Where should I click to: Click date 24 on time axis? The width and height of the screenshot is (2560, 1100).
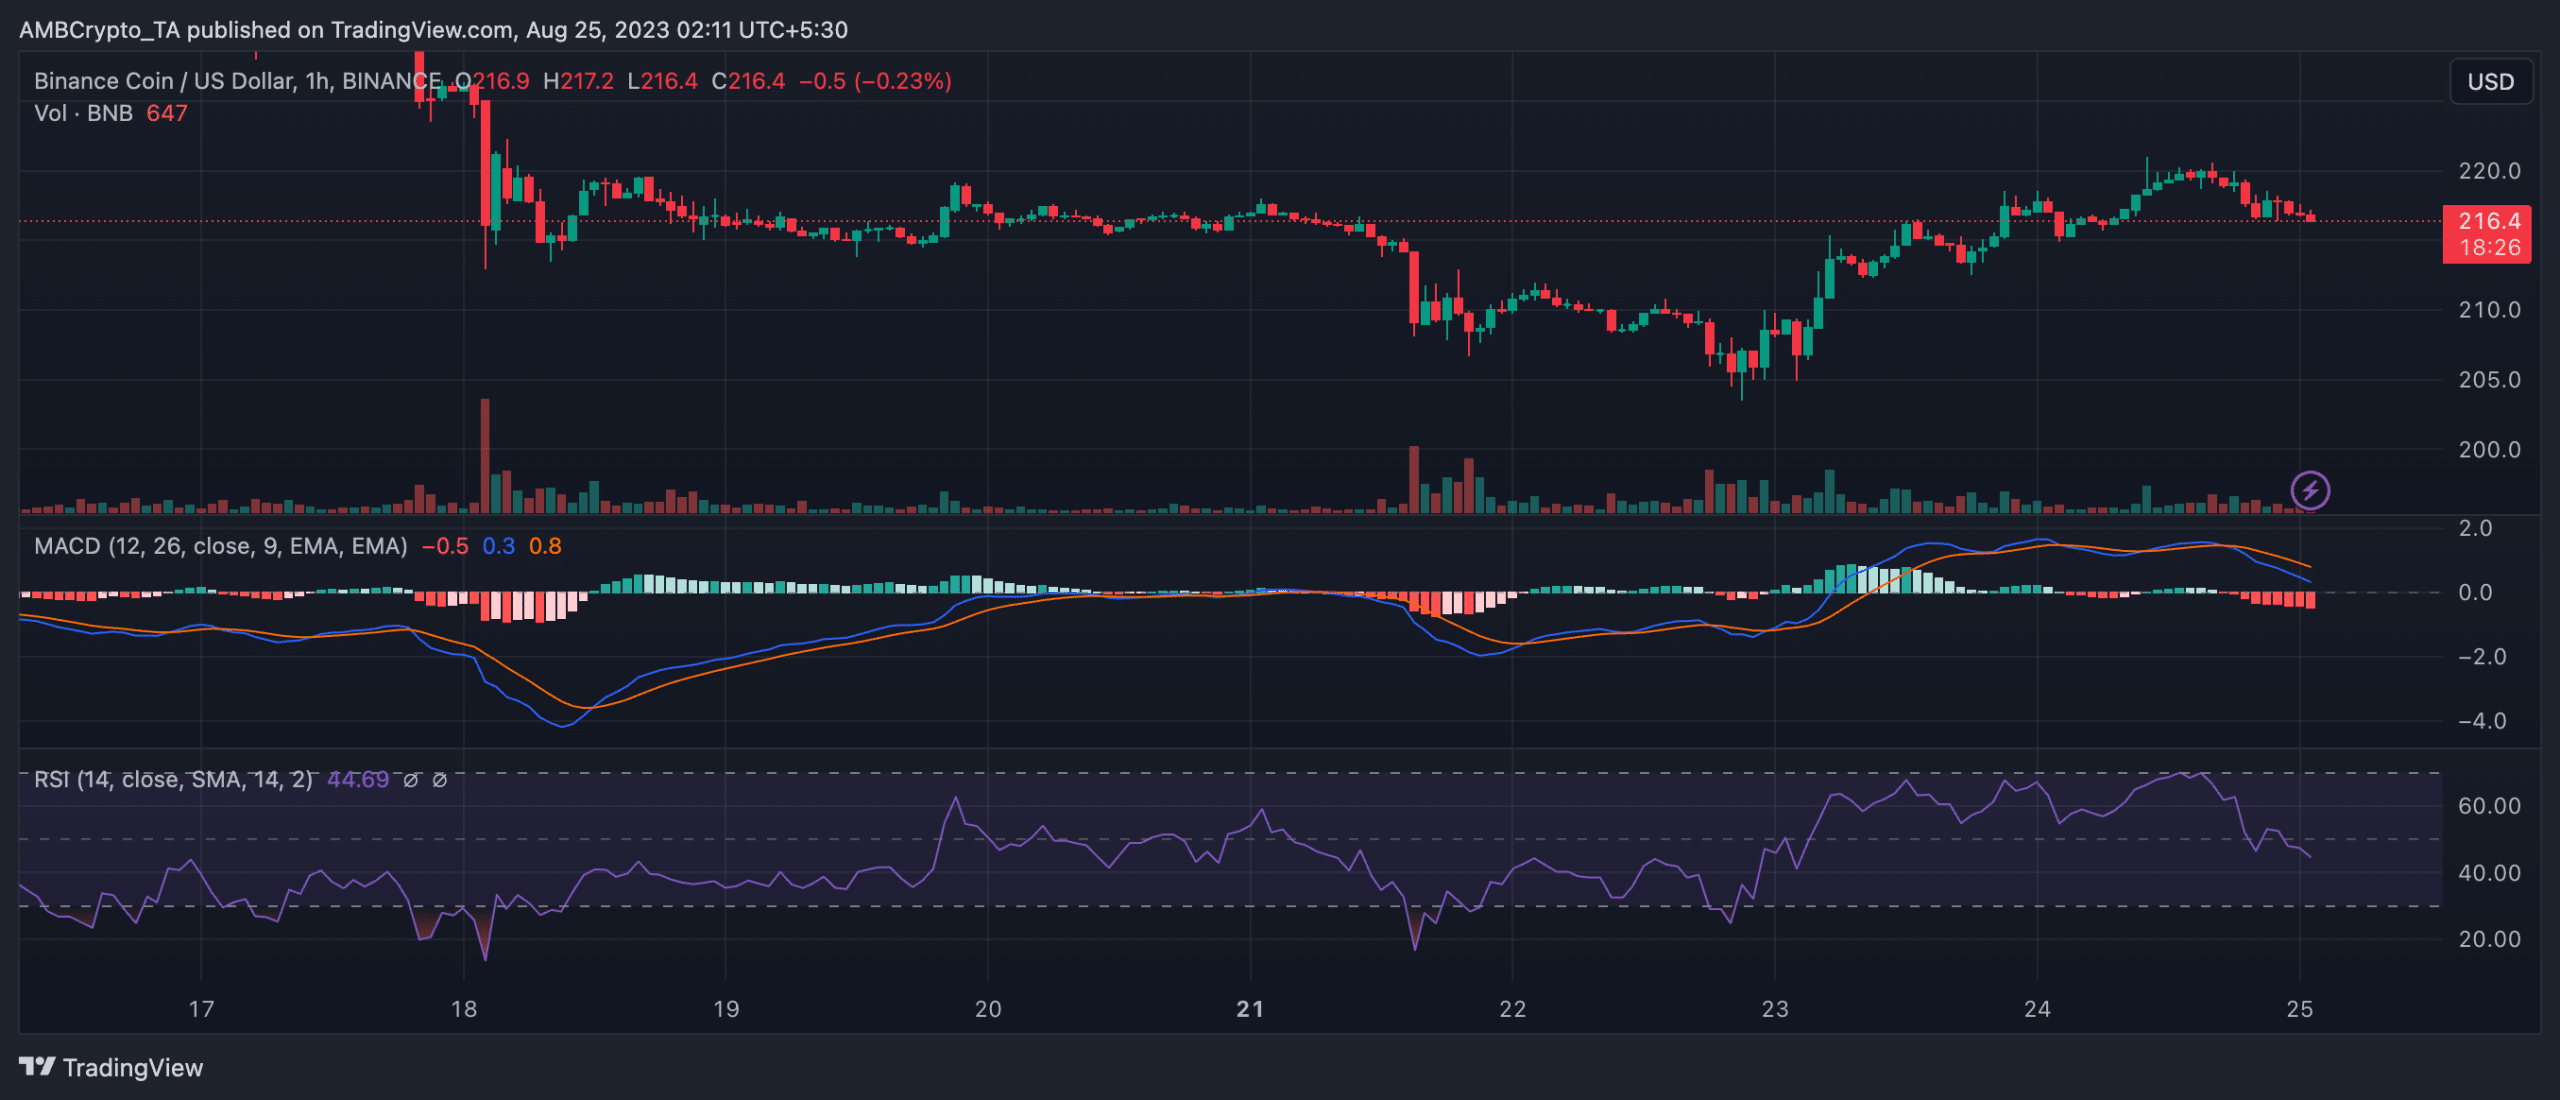tap(2037, 1009)
